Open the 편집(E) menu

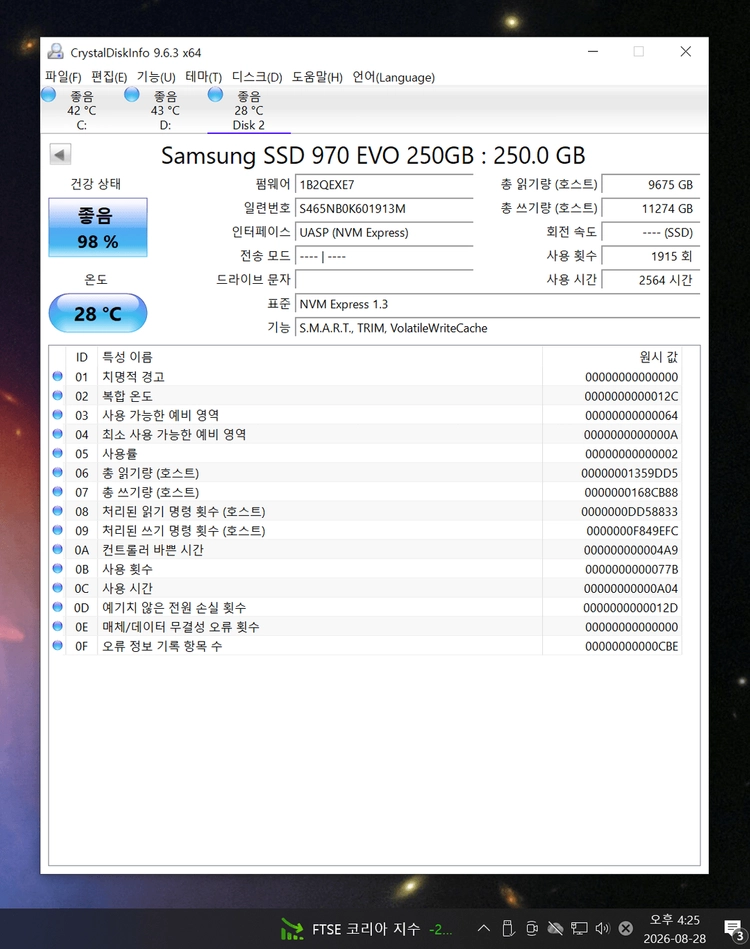click(109, 77)
